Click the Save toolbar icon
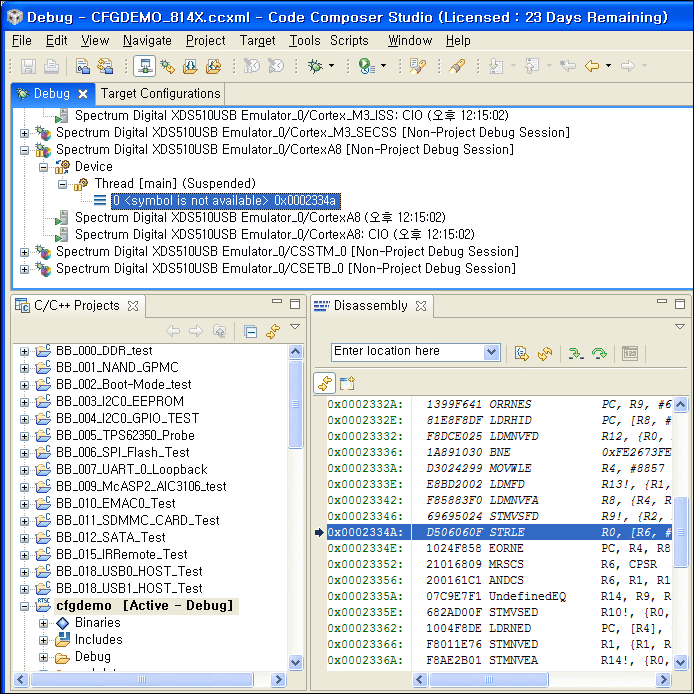The width and height of the screenshot is (694, 694). (28, 66)
